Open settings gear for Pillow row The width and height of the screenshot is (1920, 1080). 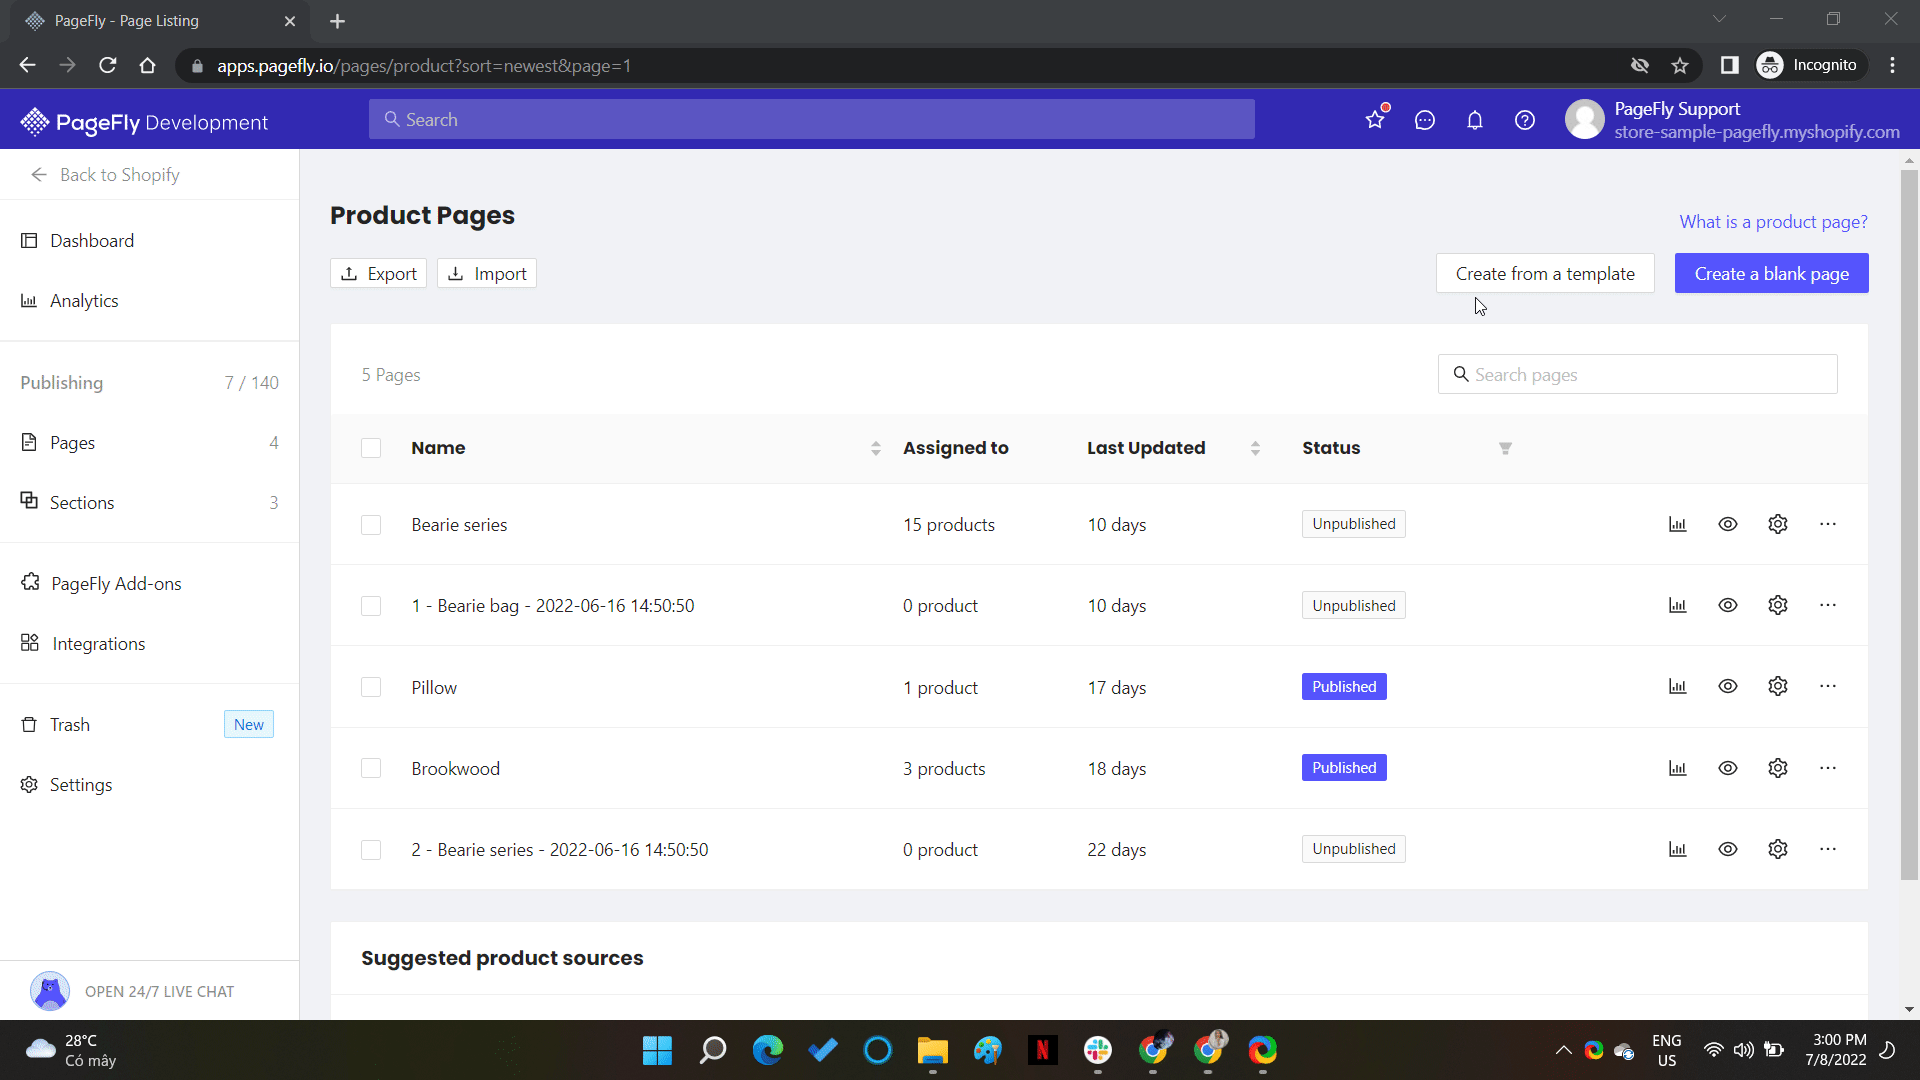(x=1778, y=686)
